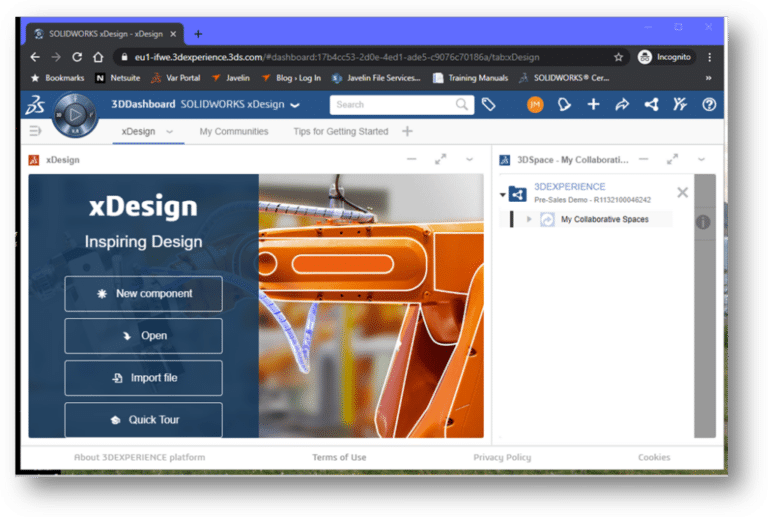The image size is (768, 517).
Task: Expand My Collaborative Spaces tree item
Action: point(529,219)
